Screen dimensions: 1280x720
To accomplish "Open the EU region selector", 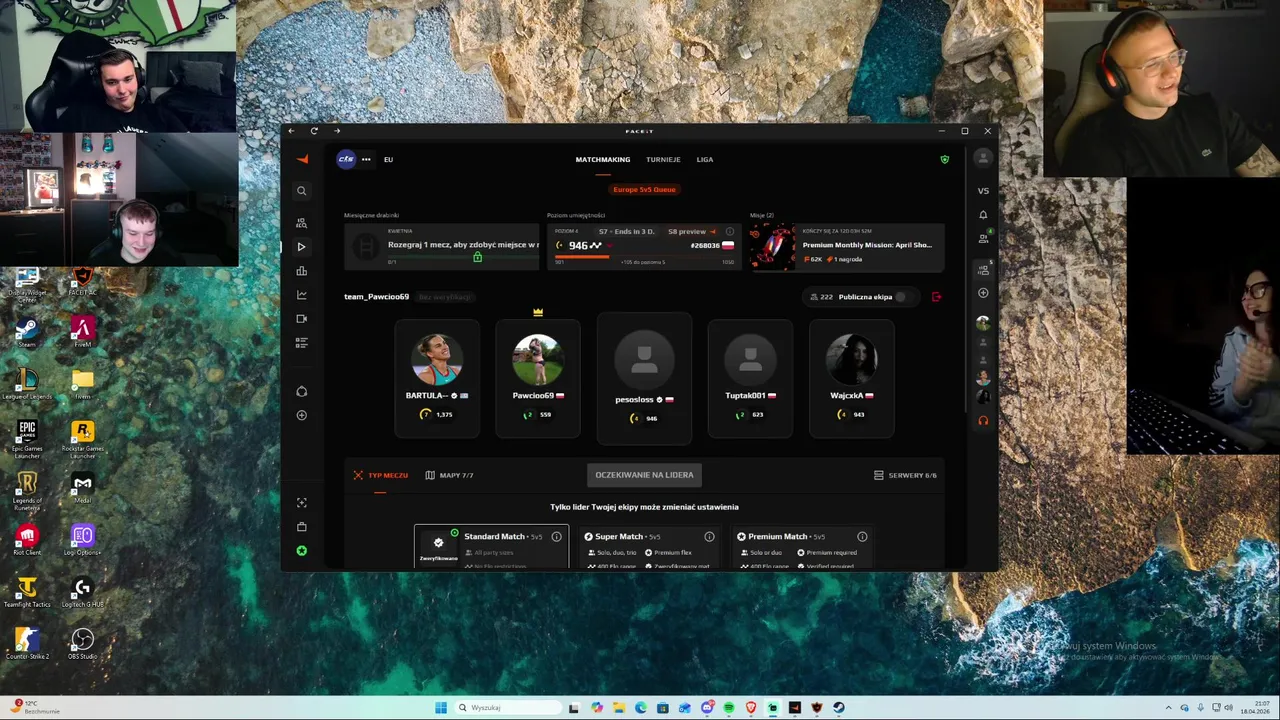I will [x=388, y=159].
